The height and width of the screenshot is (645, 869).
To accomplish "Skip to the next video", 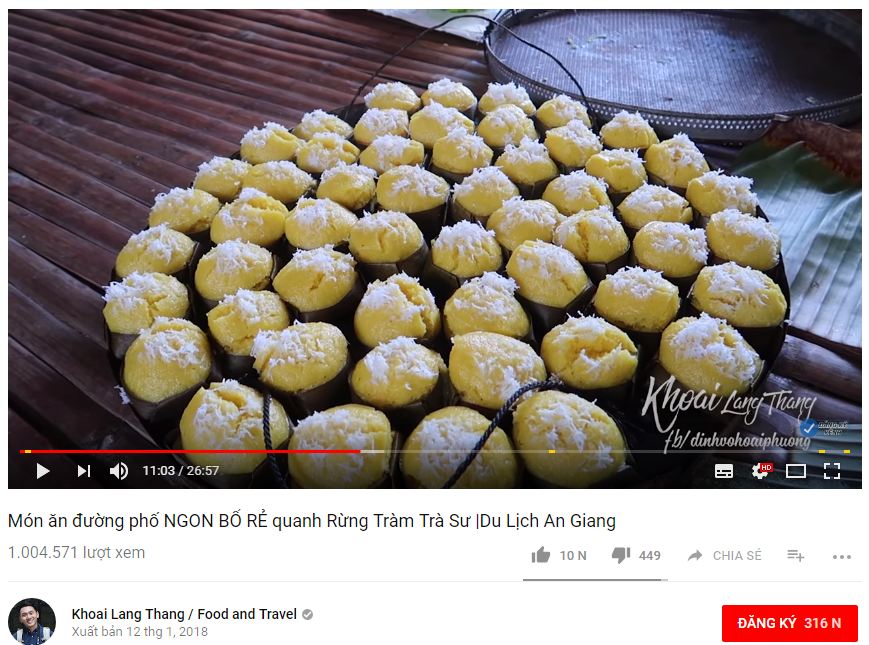I will pyautogui.click(x=84, y=471).
